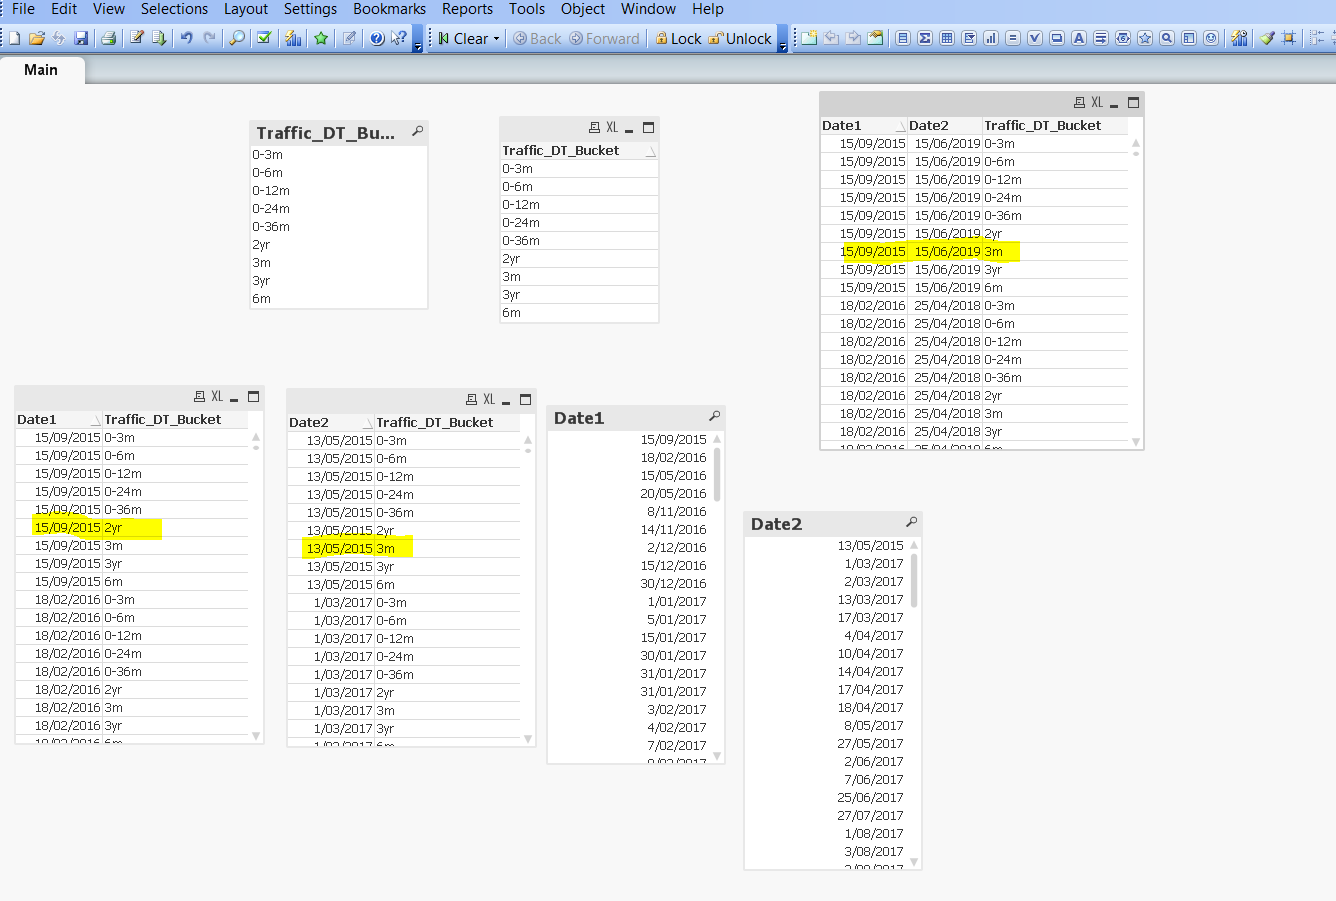Create a Text Object with the A icon
The image size is (1336, 901).
[1079, 38]
